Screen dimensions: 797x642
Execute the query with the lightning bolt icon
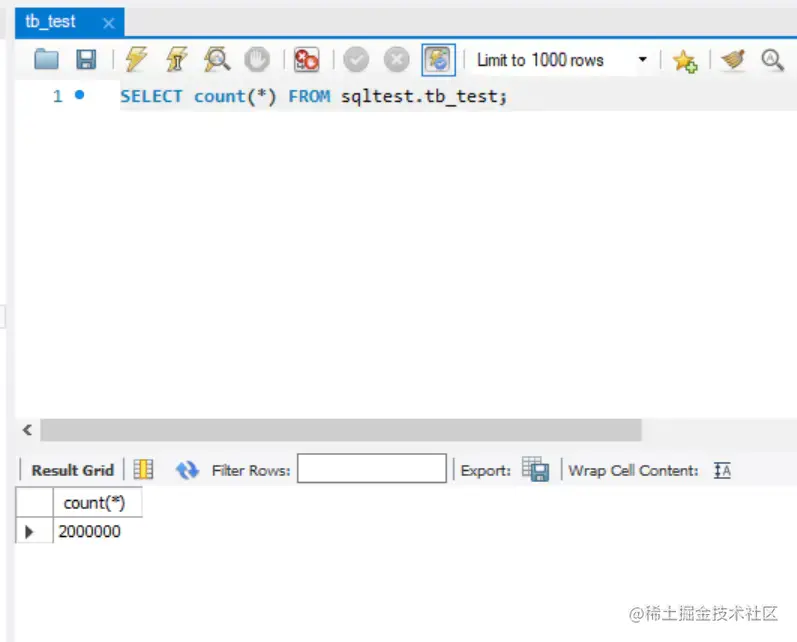click(x=136, y=59)
